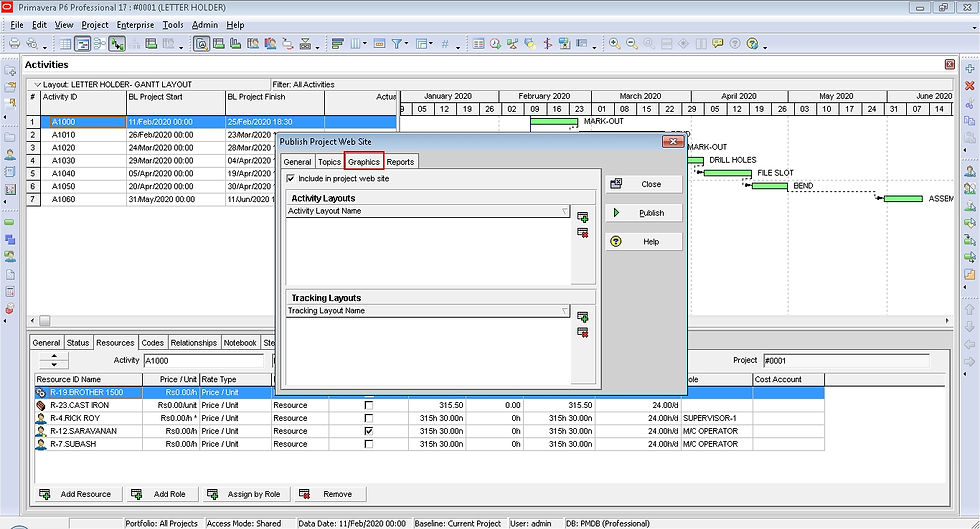Image resolution: width=980 pixels, height=529 pixels.
Task: Click the Zoom Out magnifier icon
Action: tap(632, 44)
